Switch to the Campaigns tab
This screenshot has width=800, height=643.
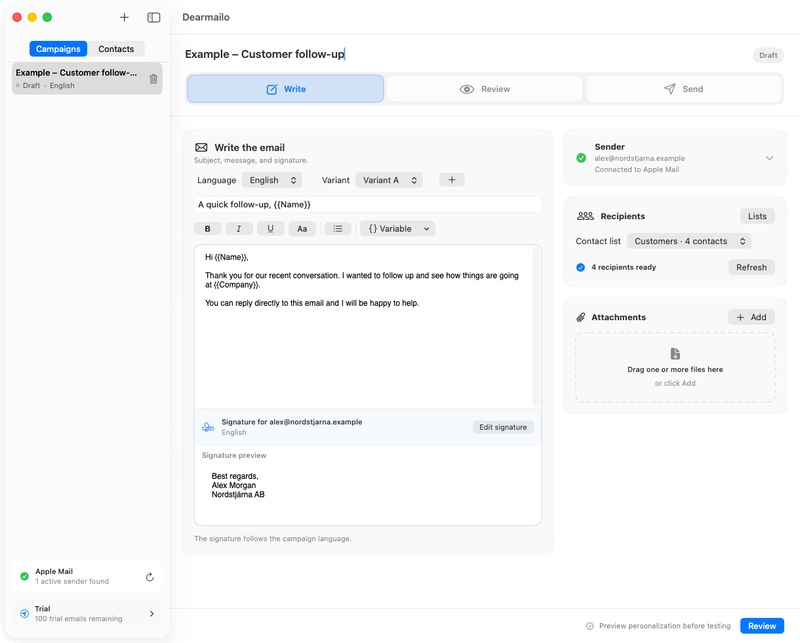click(58, 49)
